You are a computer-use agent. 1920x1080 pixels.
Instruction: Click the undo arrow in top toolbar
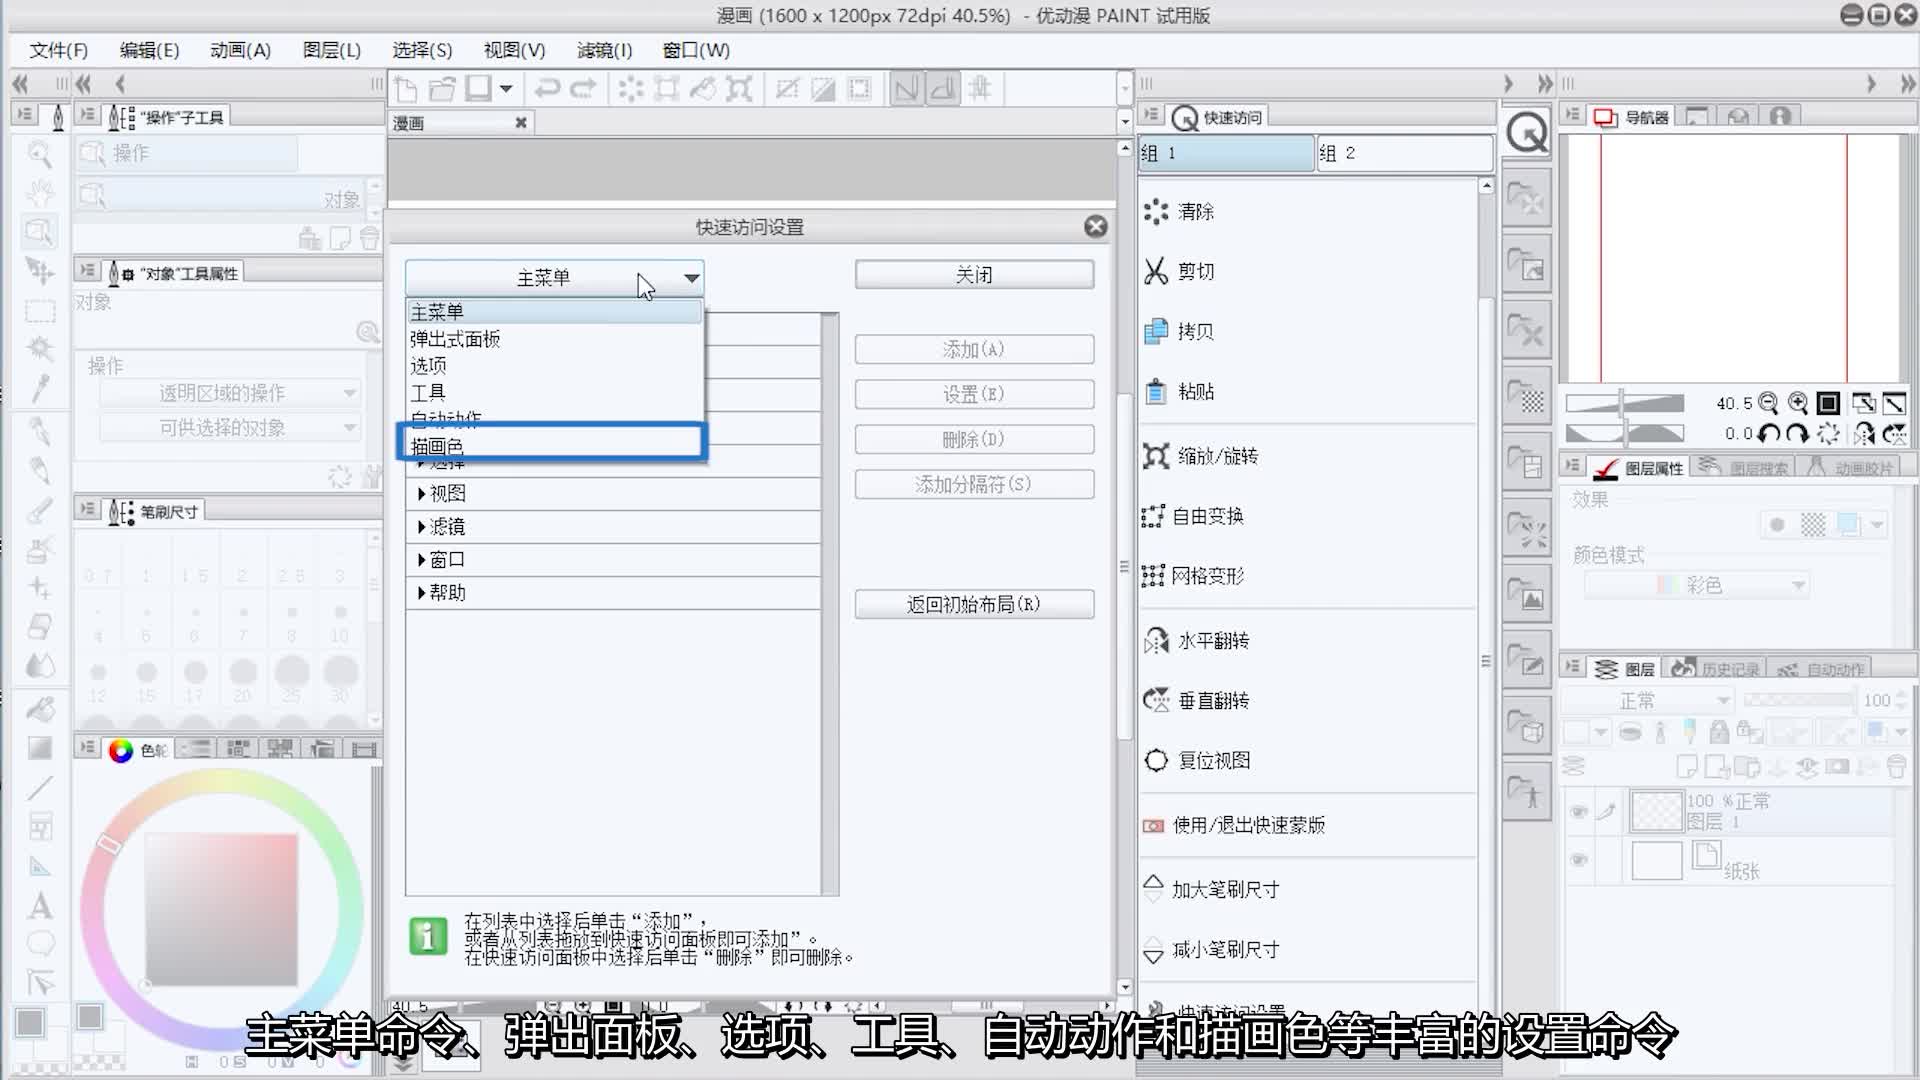coord(547,89)
